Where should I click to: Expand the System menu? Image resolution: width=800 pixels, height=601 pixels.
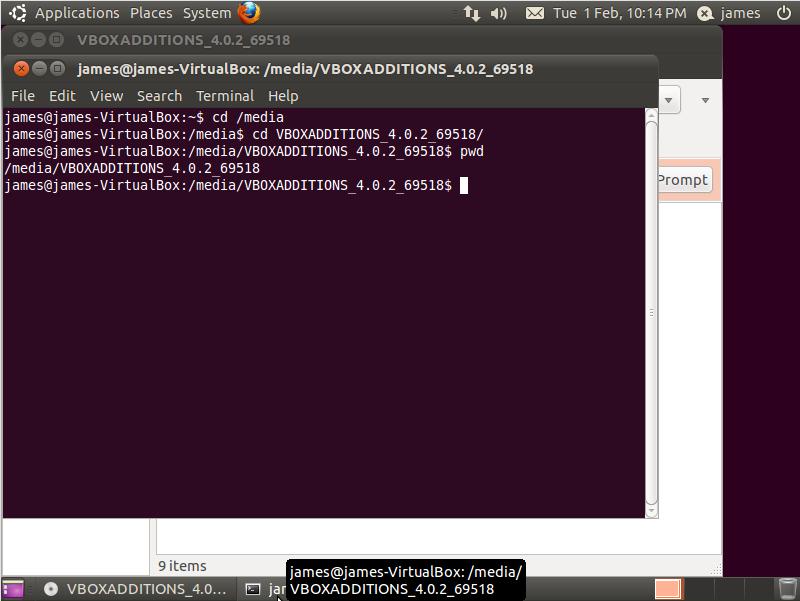click(206, 13)
